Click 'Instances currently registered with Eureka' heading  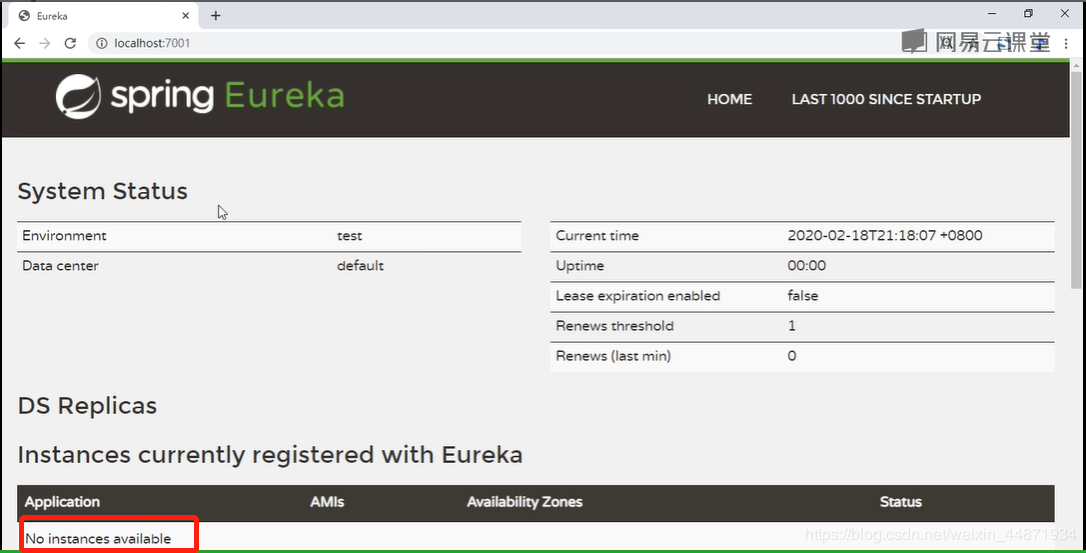[270, 455]
